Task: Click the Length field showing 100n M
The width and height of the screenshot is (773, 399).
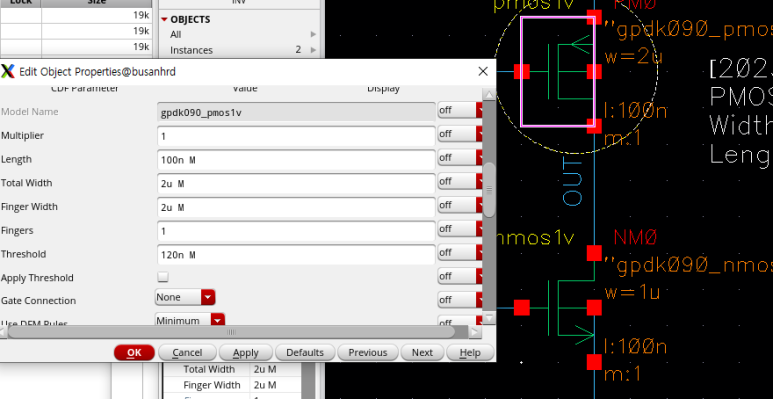Action: pyautogui.click(x=296, y=159)
